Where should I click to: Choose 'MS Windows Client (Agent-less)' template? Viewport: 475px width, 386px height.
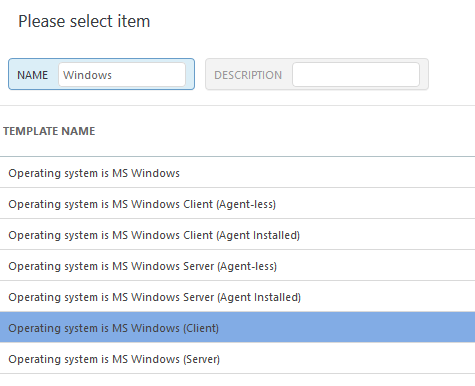point(237,204)
